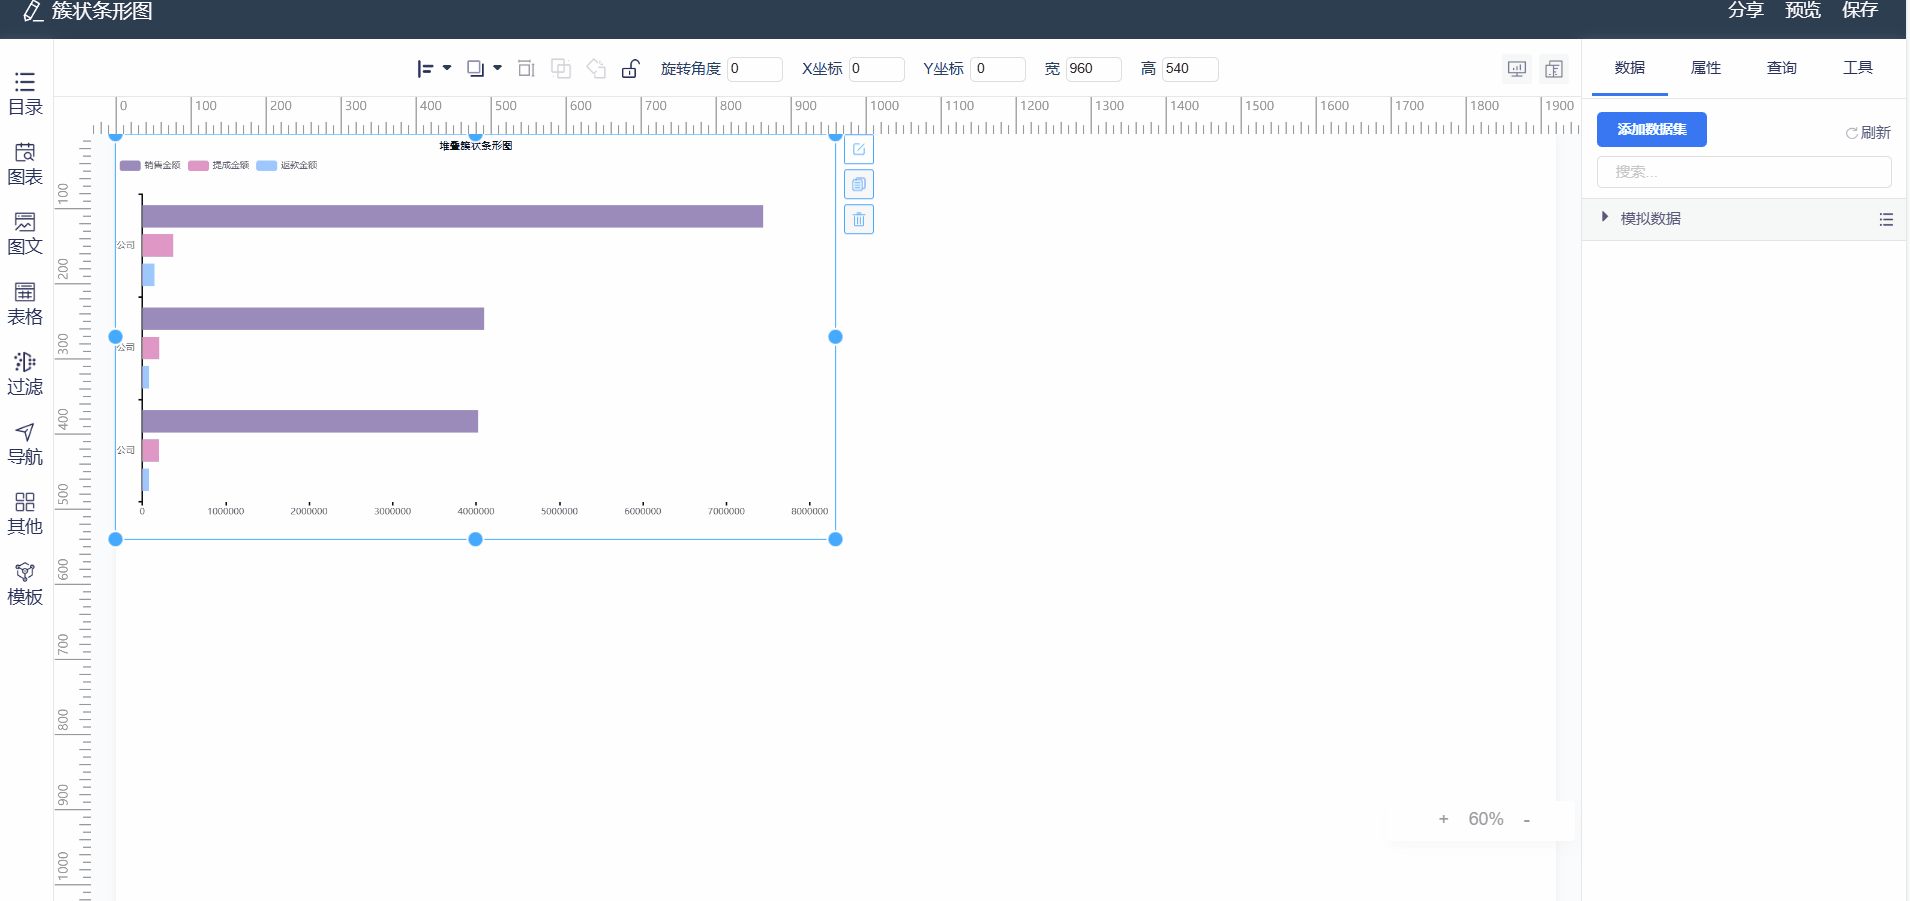
Task: Open the alignment dropdown arrow in toolbar
Action: [x=447, y=68]
